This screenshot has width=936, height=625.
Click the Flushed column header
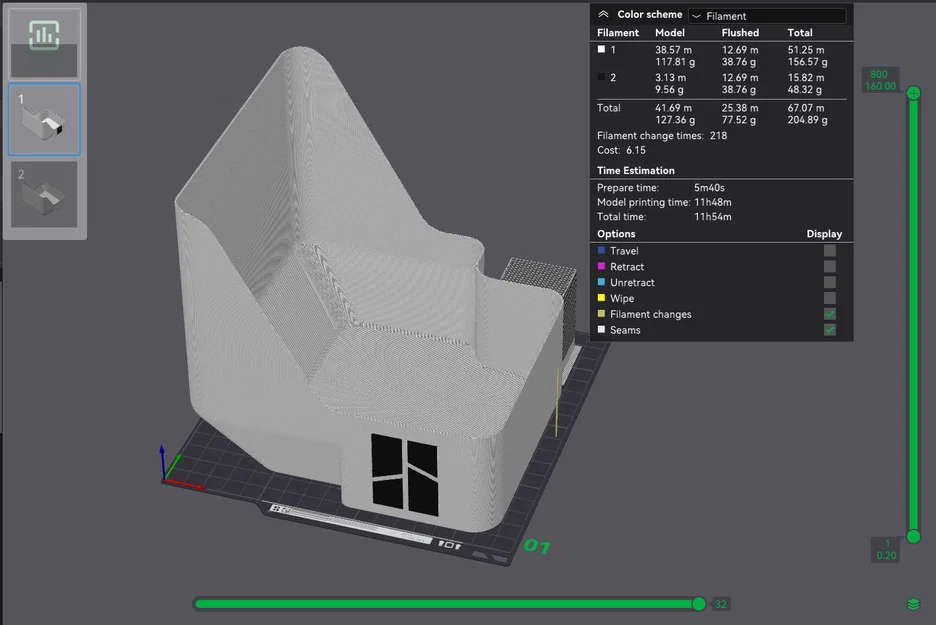(x=740, y=33)
